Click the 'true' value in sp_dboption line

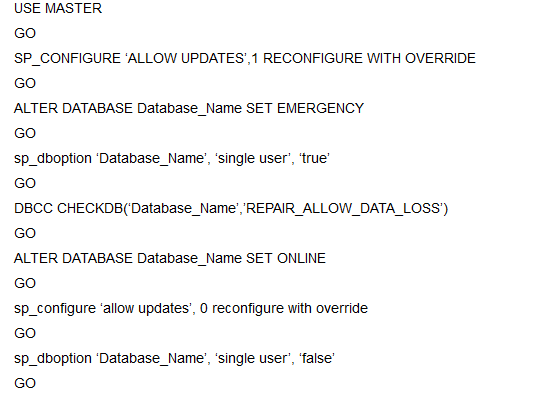coord(314,159)
